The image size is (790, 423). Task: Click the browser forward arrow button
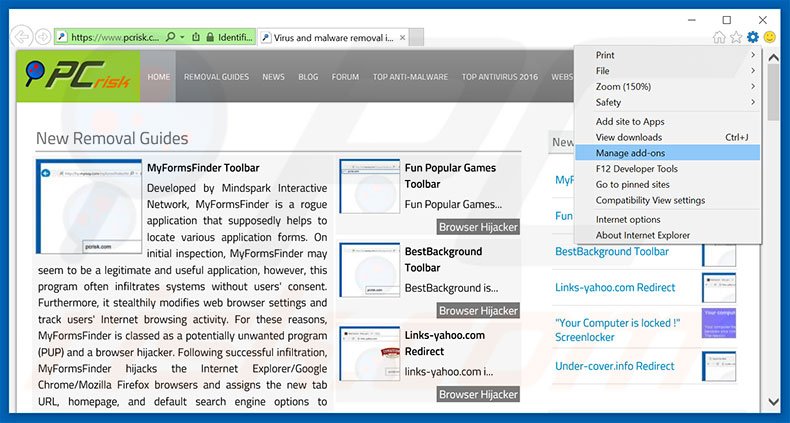[x=43, y=37]
